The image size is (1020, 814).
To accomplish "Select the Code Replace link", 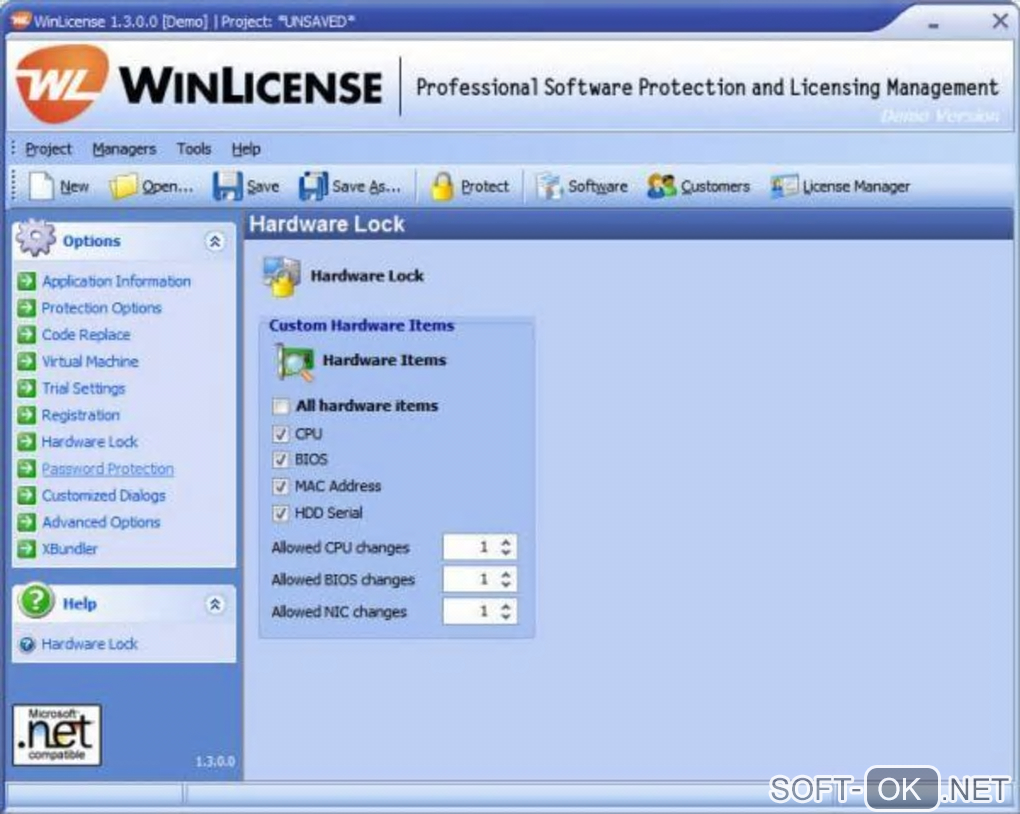I will click(86, 334).
